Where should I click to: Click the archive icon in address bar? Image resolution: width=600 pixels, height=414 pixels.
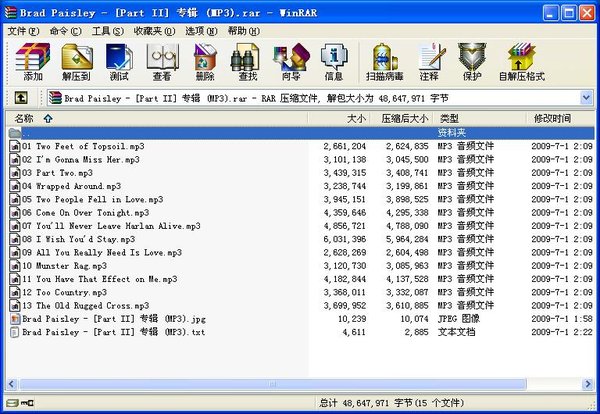click(55, 98)
